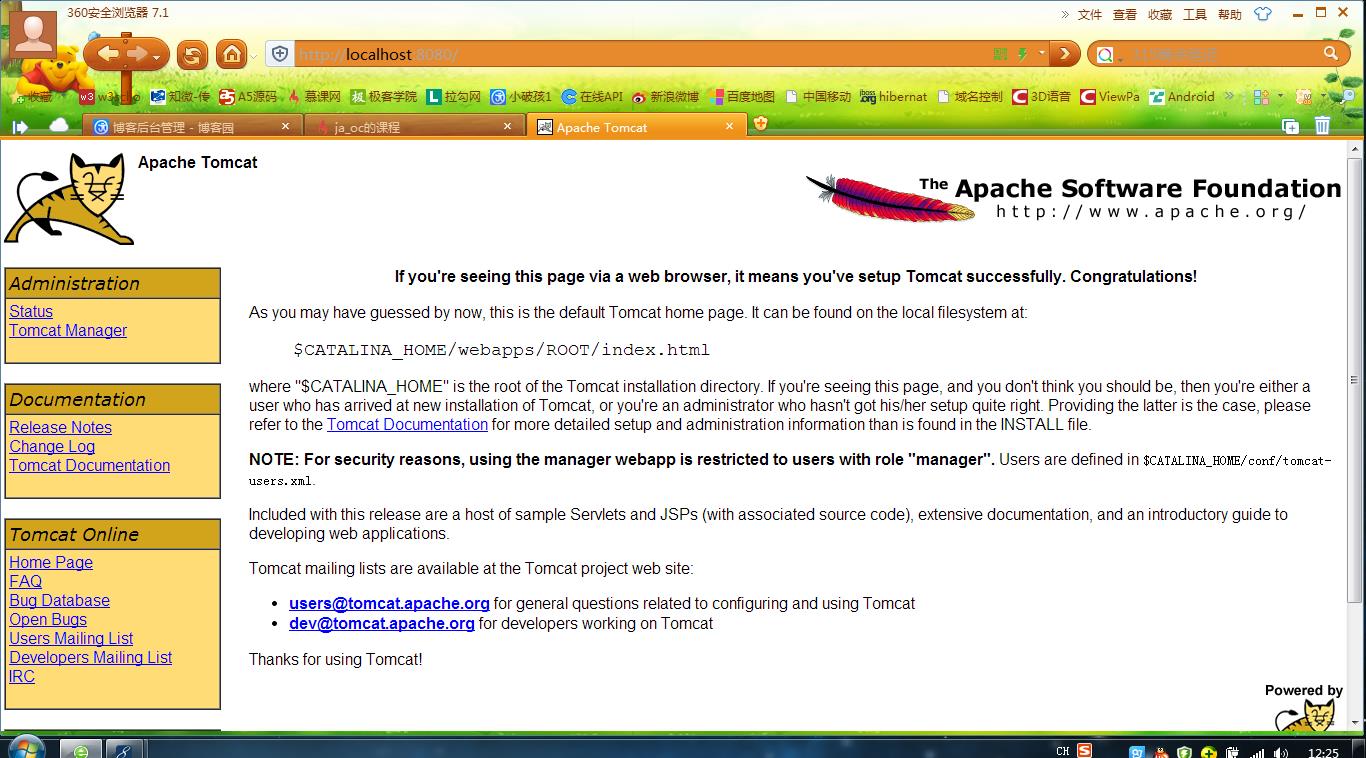This screenshot has height=758, width=1366.
Task: Click the search magnifier icon
Action: pos(1330,54)
